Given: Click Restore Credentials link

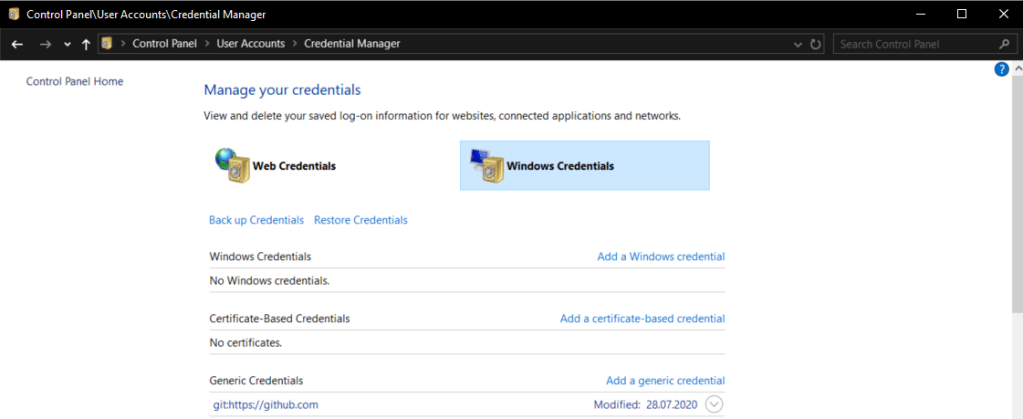Looking at the screenshot, I should tap(360, 220).
